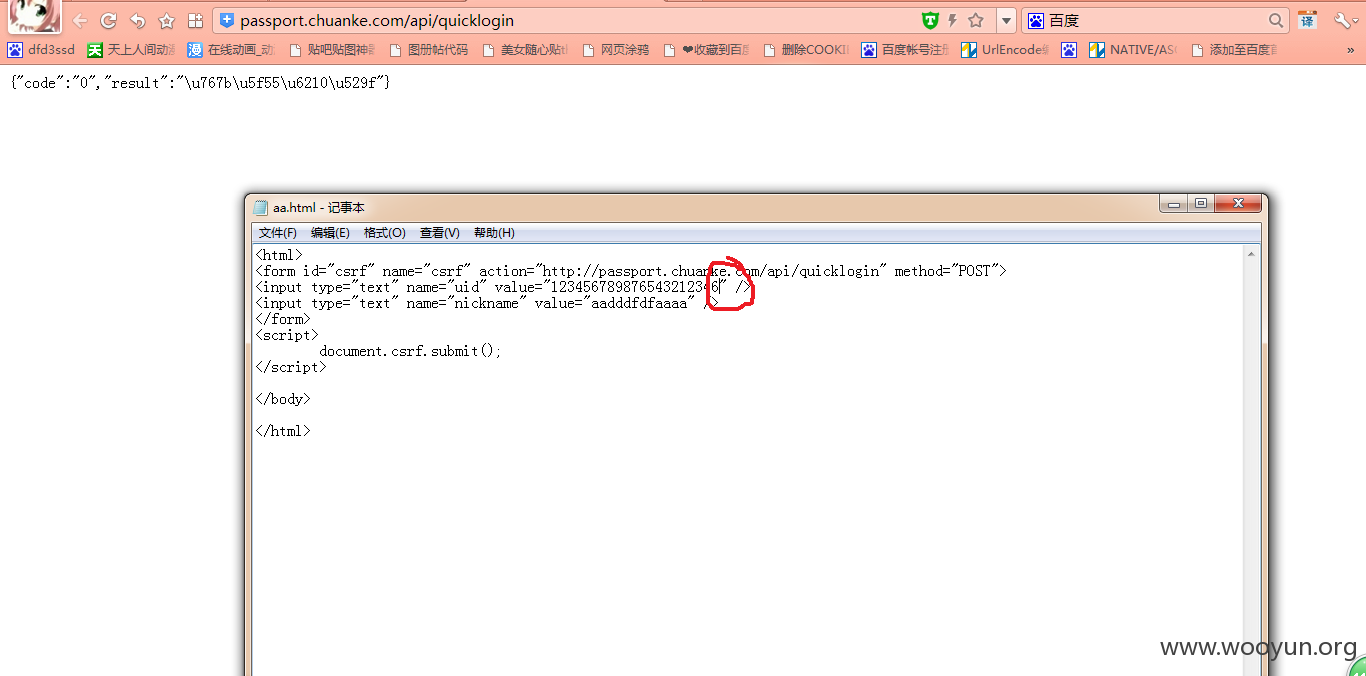This screenshot has height=676, width=1366.
Task: Click the form id="csrf" line
Action: pos(631,271)
